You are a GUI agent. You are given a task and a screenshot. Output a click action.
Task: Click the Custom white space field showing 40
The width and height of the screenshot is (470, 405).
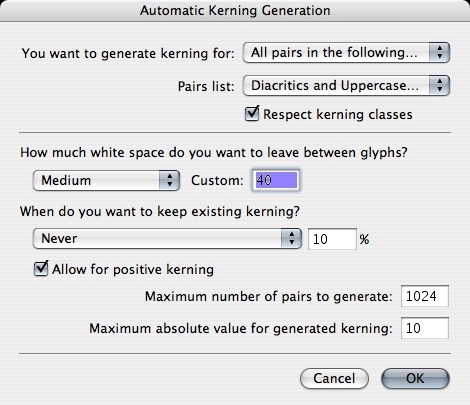[x=276, y=180]
